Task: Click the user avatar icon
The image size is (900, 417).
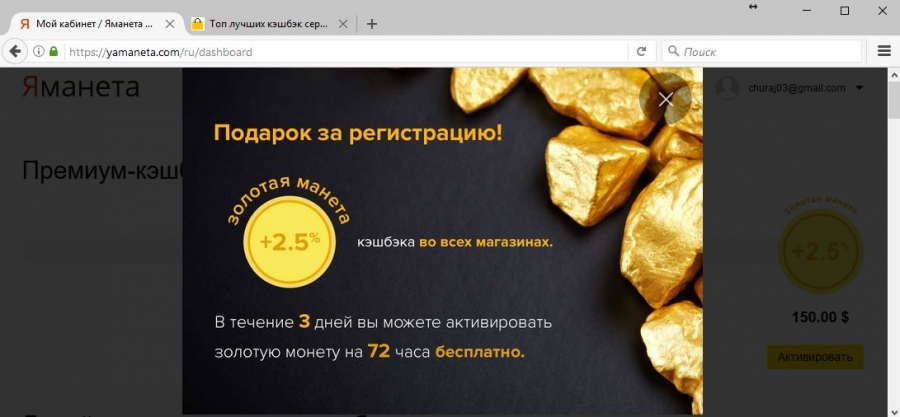Action: click(727, 88)
